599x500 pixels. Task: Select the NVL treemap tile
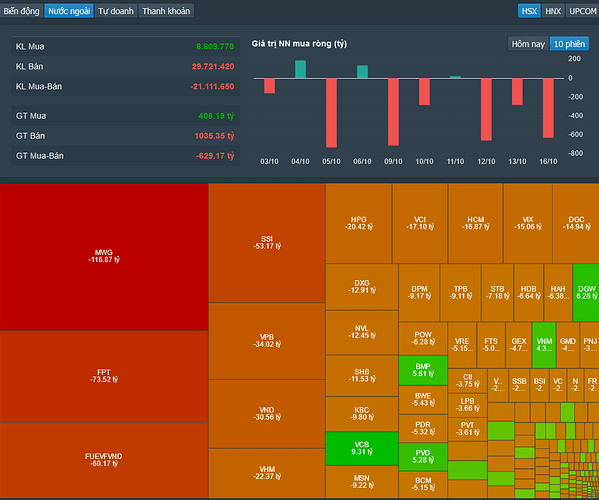tap(362, 332)
